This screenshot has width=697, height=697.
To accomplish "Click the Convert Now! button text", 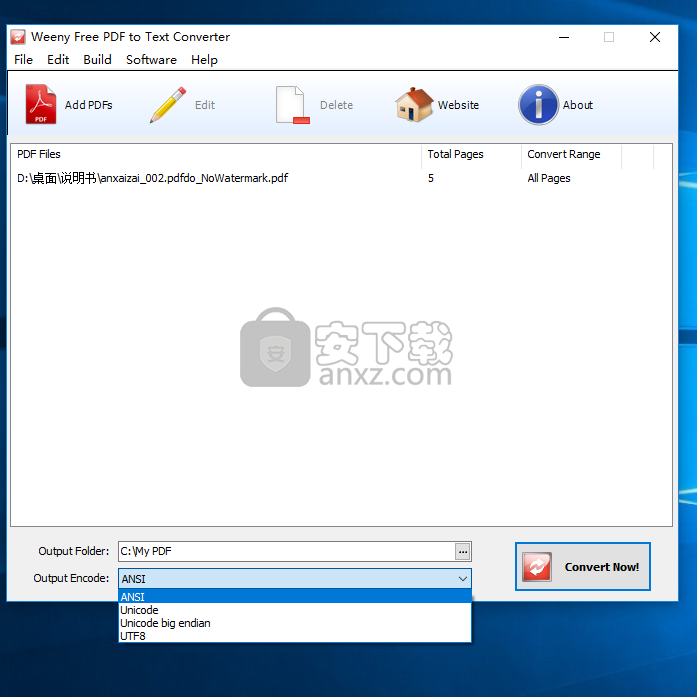I will click(x=601, y=567).
